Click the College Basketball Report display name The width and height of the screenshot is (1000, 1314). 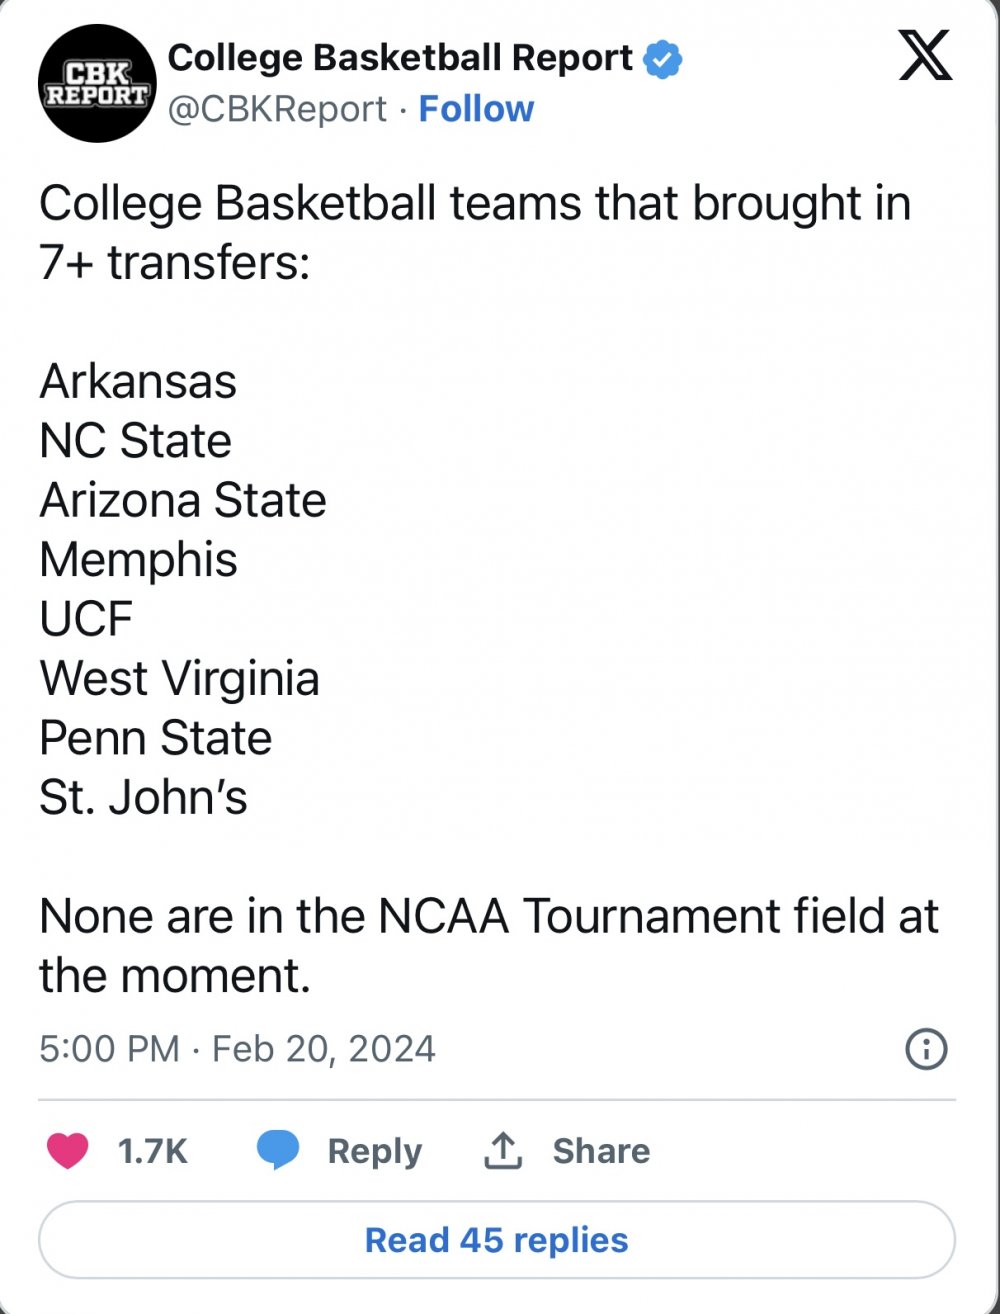(x=400, y=58)
